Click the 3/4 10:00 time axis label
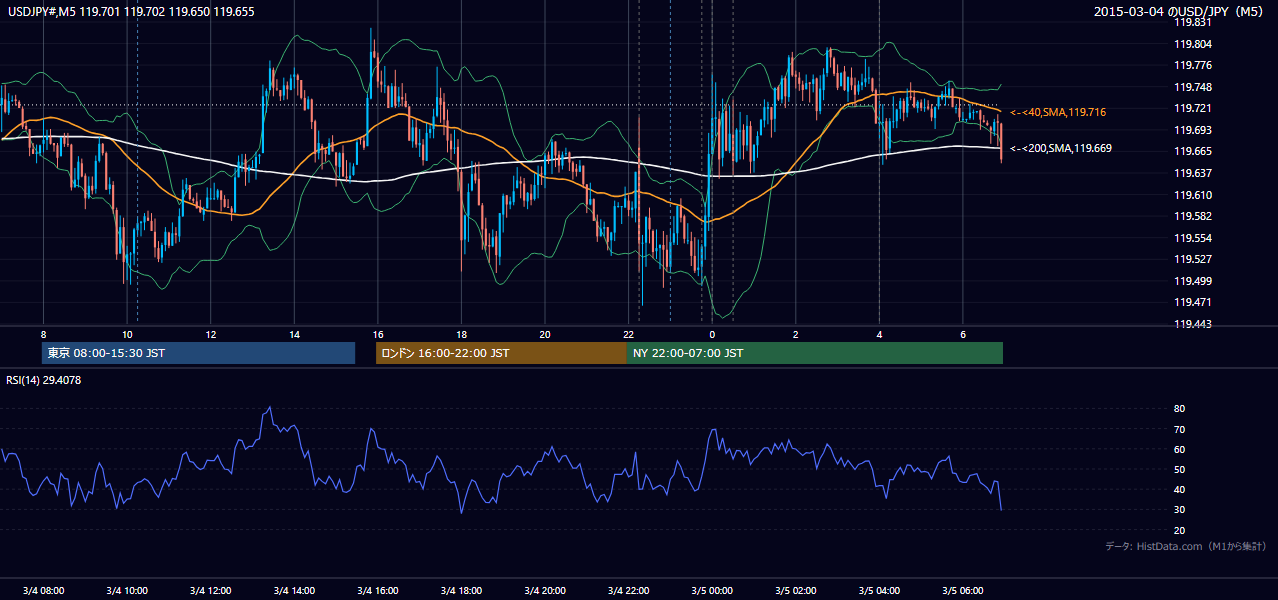 [x=127, y=590]
